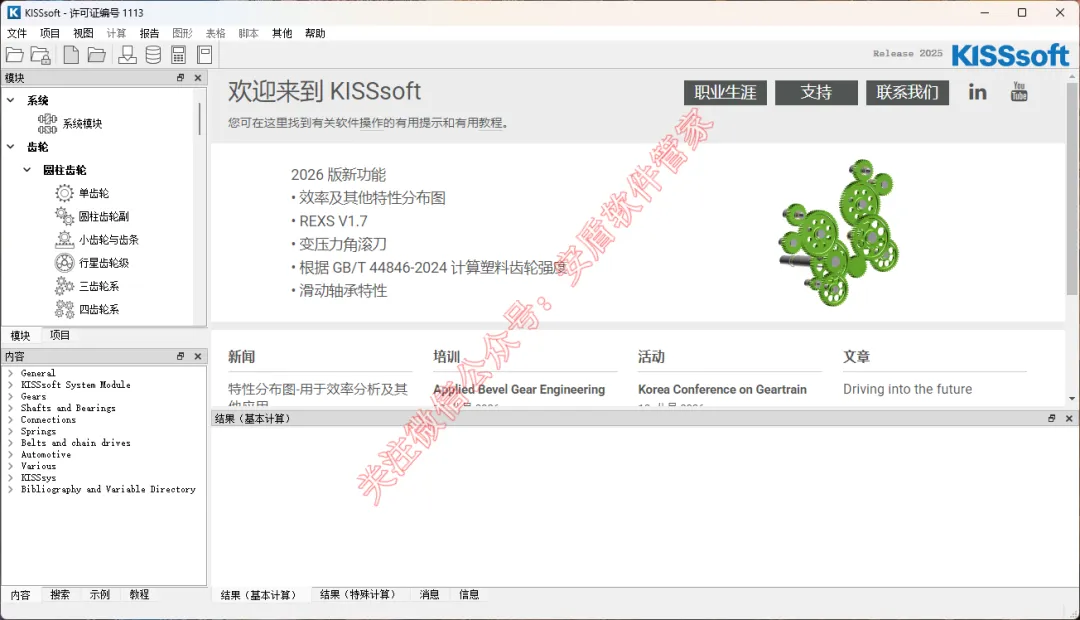Expand the Belts and chain drives node
The image size is (1080, 620).
pos(10,443)
